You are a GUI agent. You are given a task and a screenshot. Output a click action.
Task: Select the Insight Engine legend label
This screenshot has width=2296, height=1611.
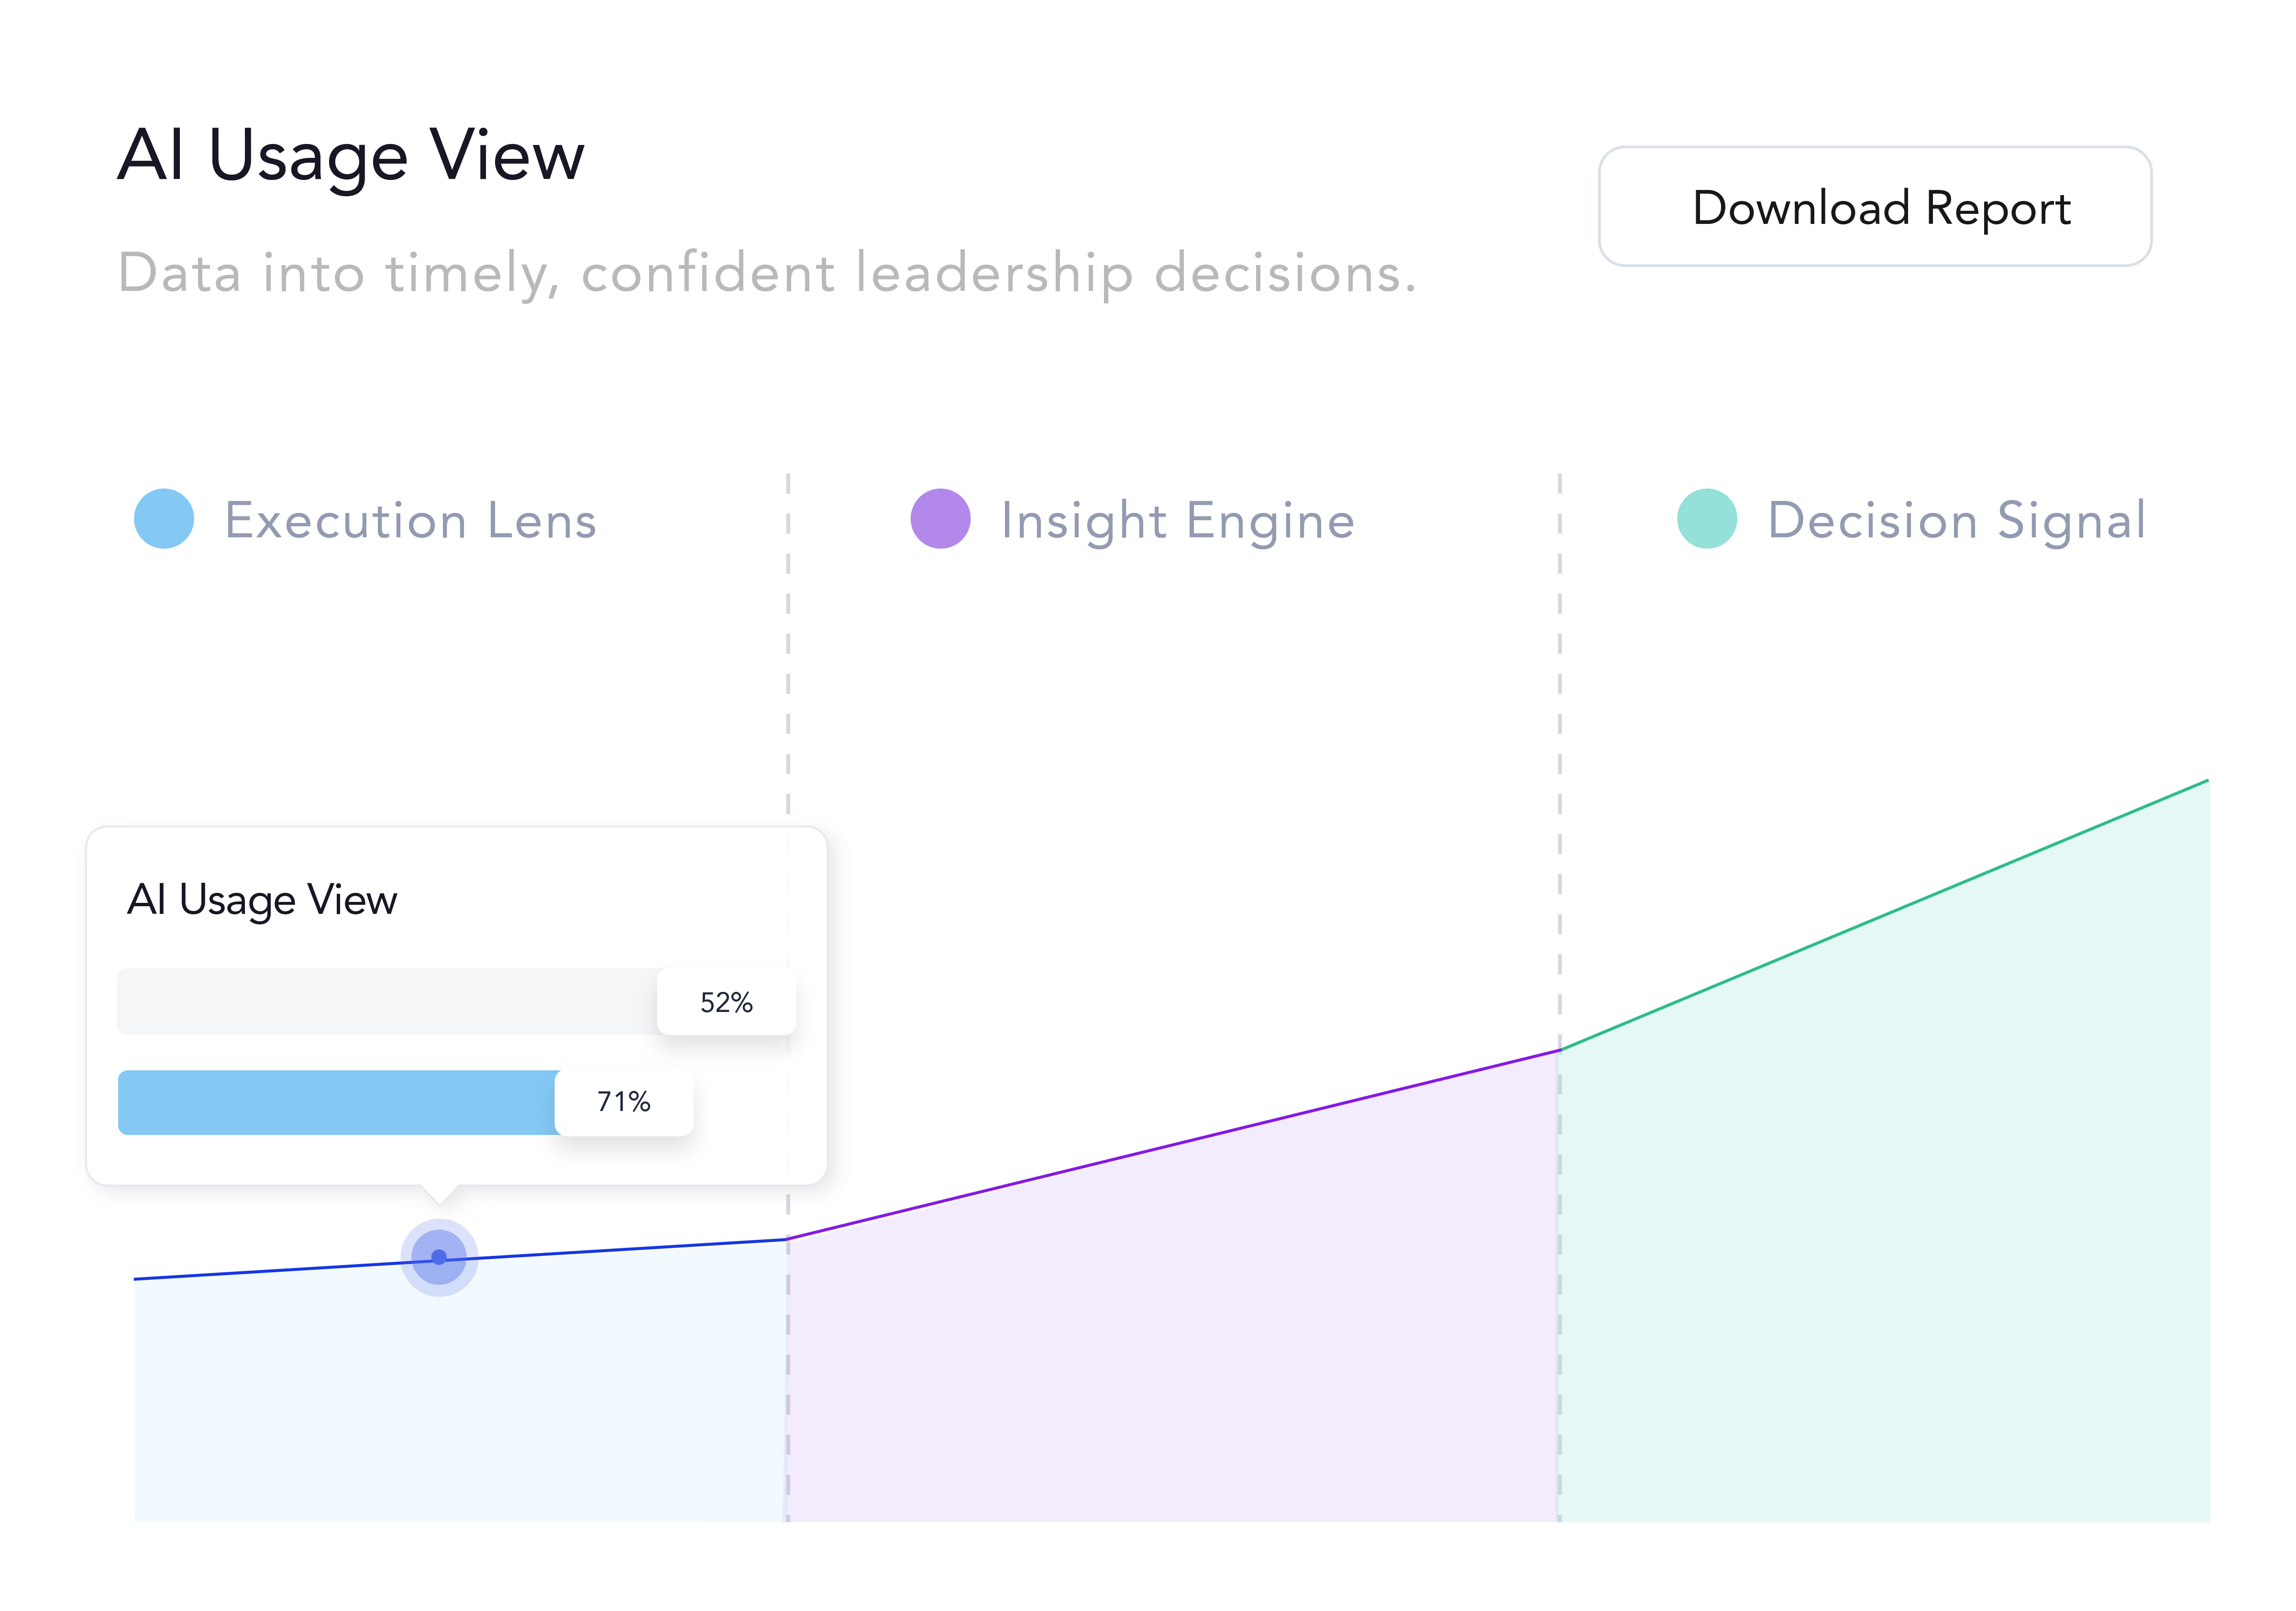(x=1177, y=521)
